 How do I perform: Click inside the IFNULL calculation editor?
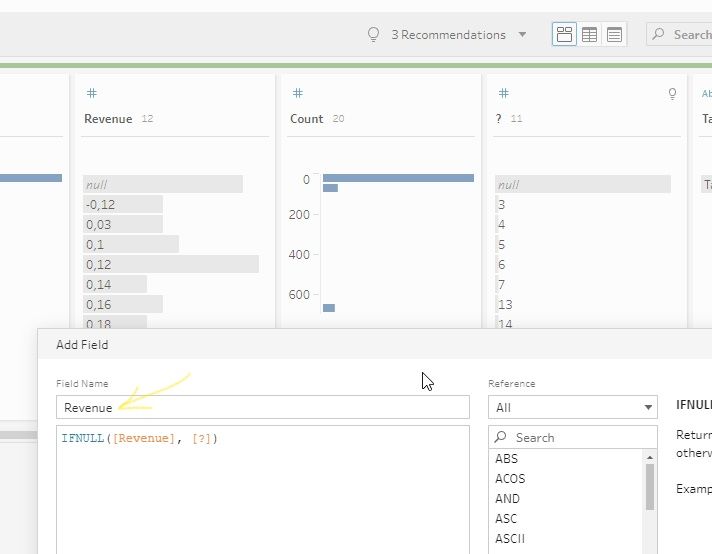[262, 490]
